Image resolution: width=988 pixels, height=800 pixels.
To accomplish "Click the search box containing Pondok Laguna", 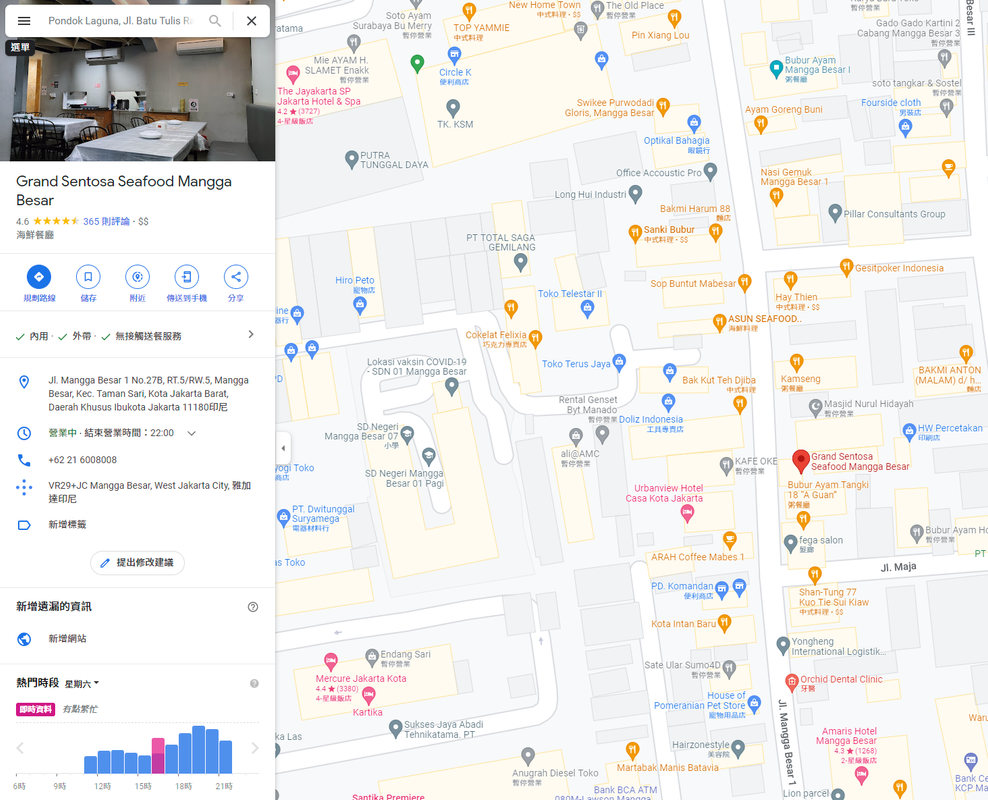I will [120, 21].
